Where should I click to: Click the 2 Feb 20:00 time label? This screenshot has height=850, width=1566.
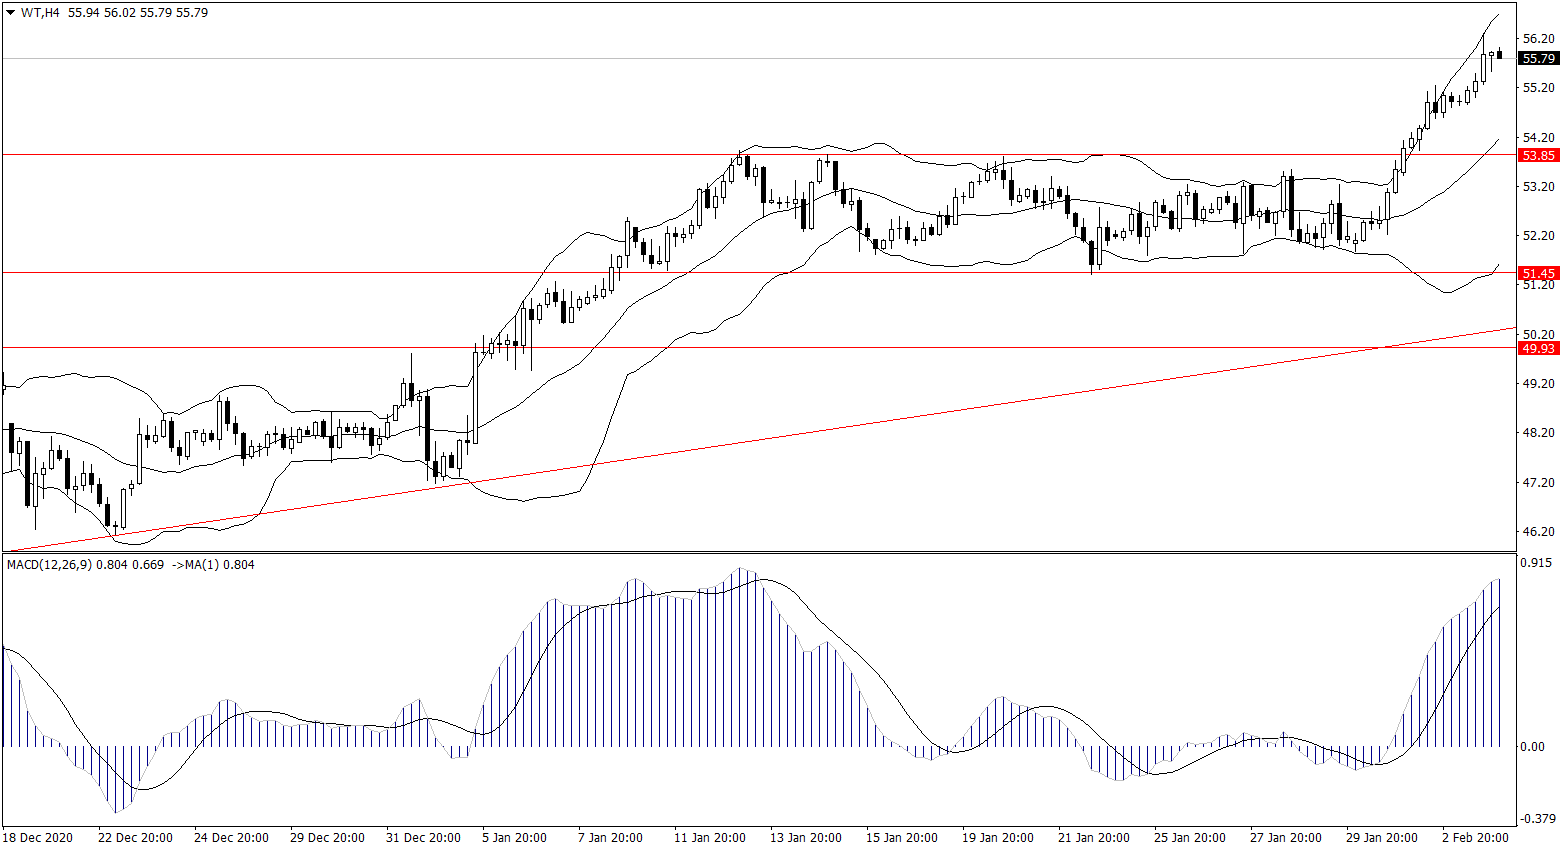tap(1474, 837)
